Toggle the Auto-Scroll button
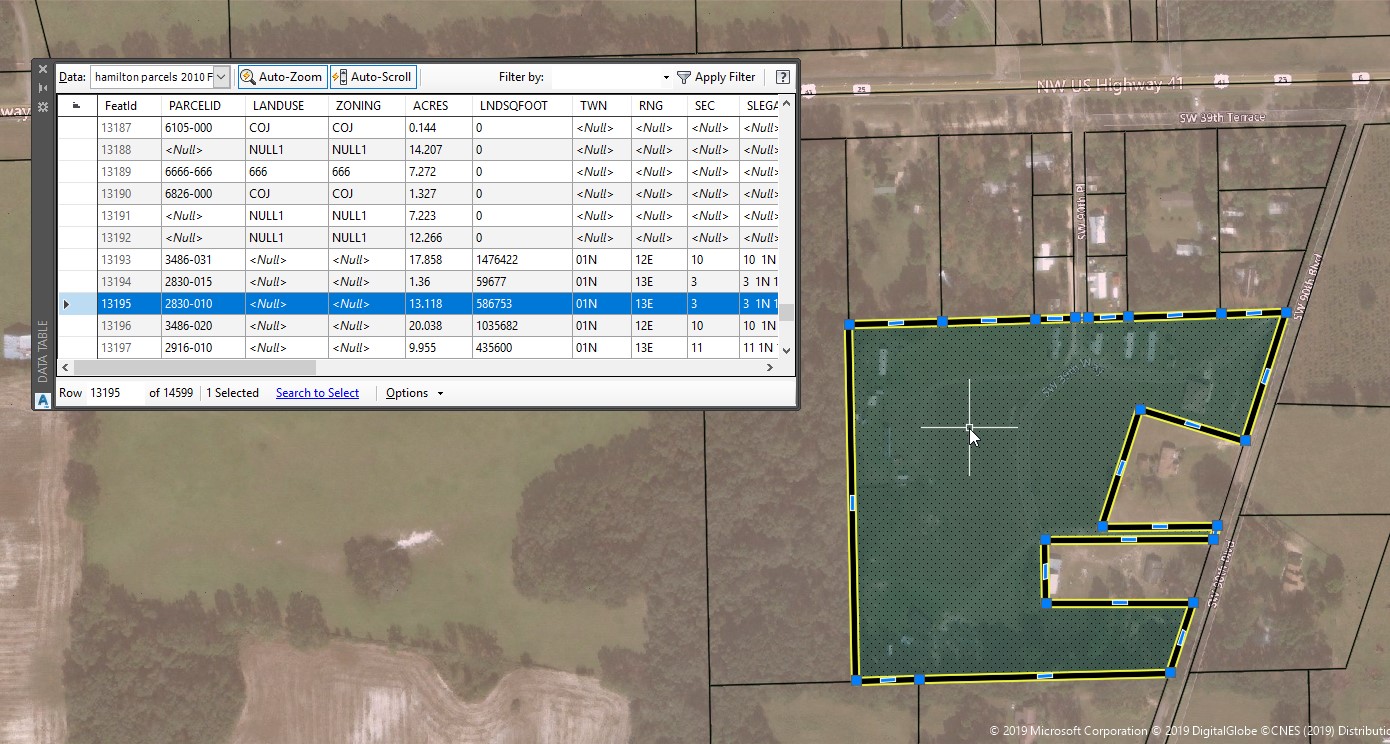 pos(373,77)
